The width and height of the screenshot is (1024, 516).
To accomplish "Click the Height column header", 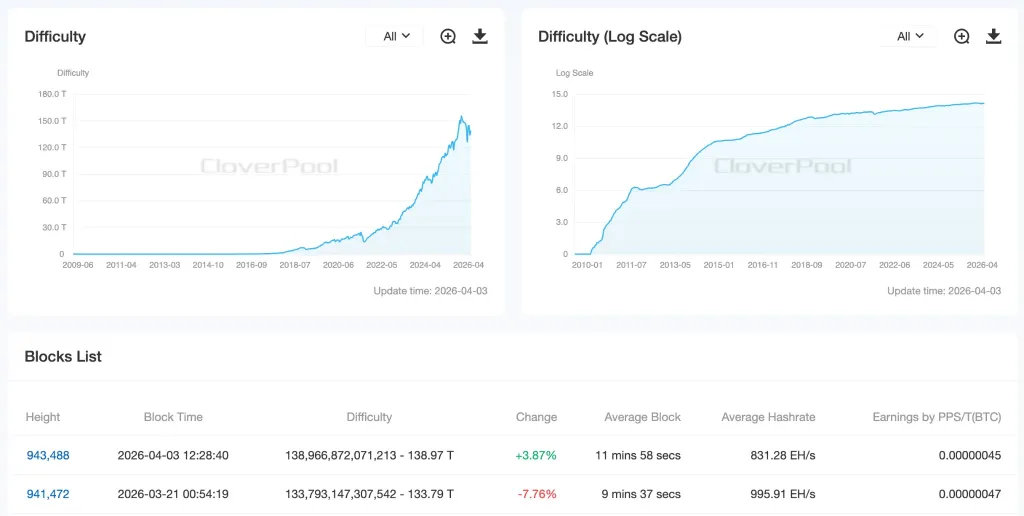I will click(x=42, y=417).
